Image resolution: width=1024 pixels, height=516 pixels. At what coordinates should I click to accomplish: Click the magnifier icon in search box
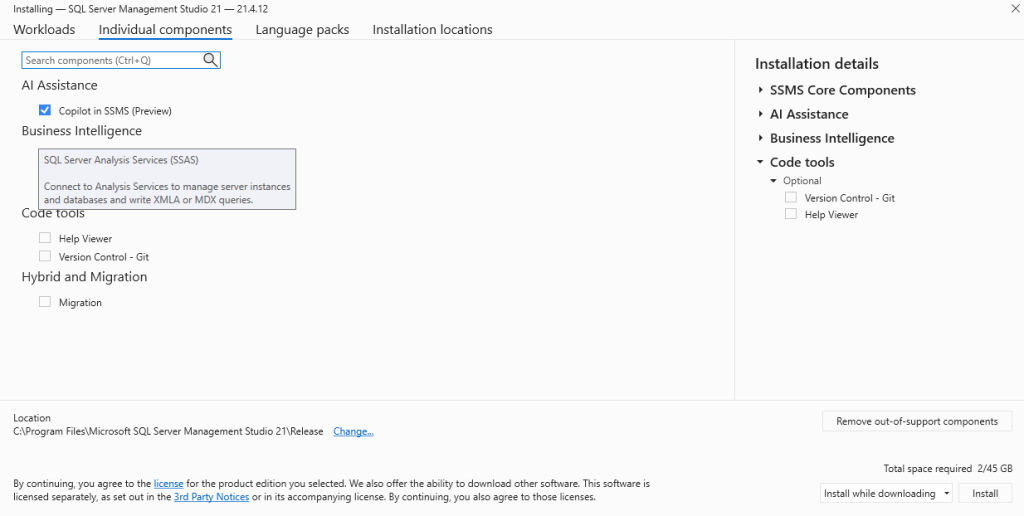210,60
